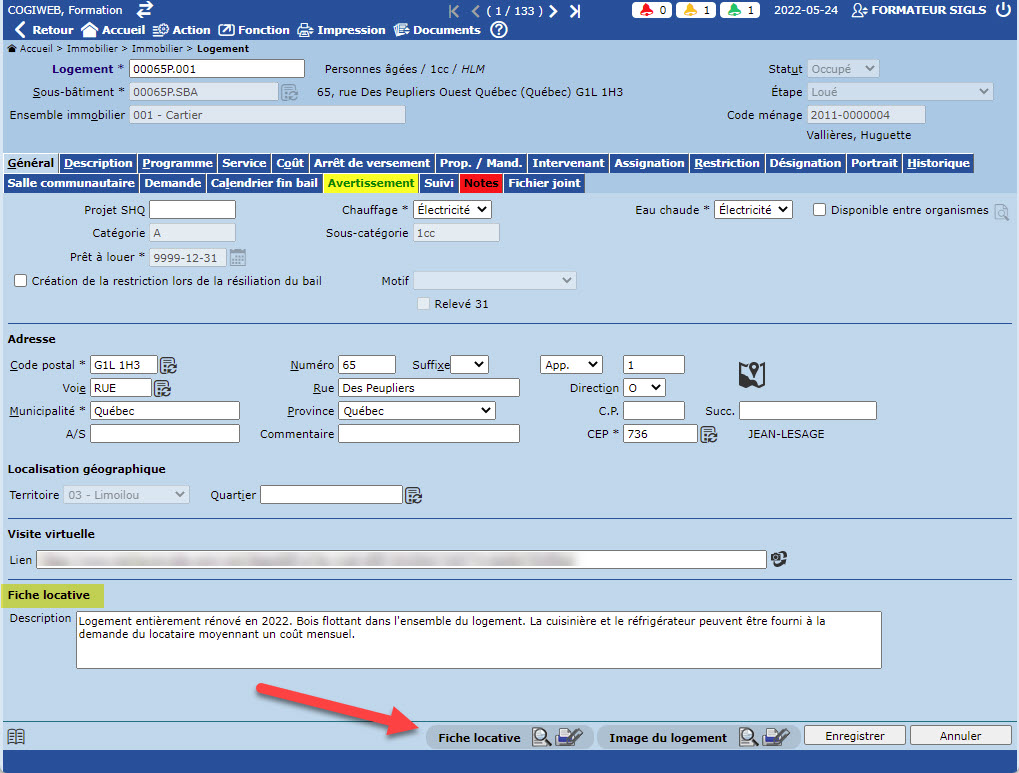Toggle the Relevé 31 checkbox
The image size is (1019, 773).
(423, 304)
